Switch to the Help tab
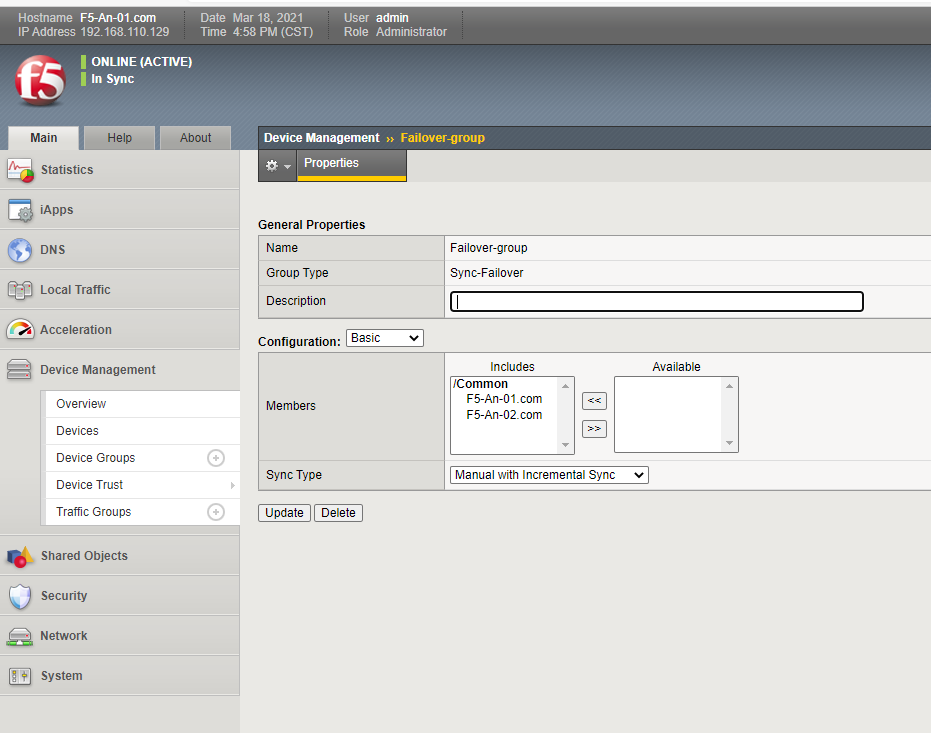This screenshot has width=931, height=733. (119, 138)
